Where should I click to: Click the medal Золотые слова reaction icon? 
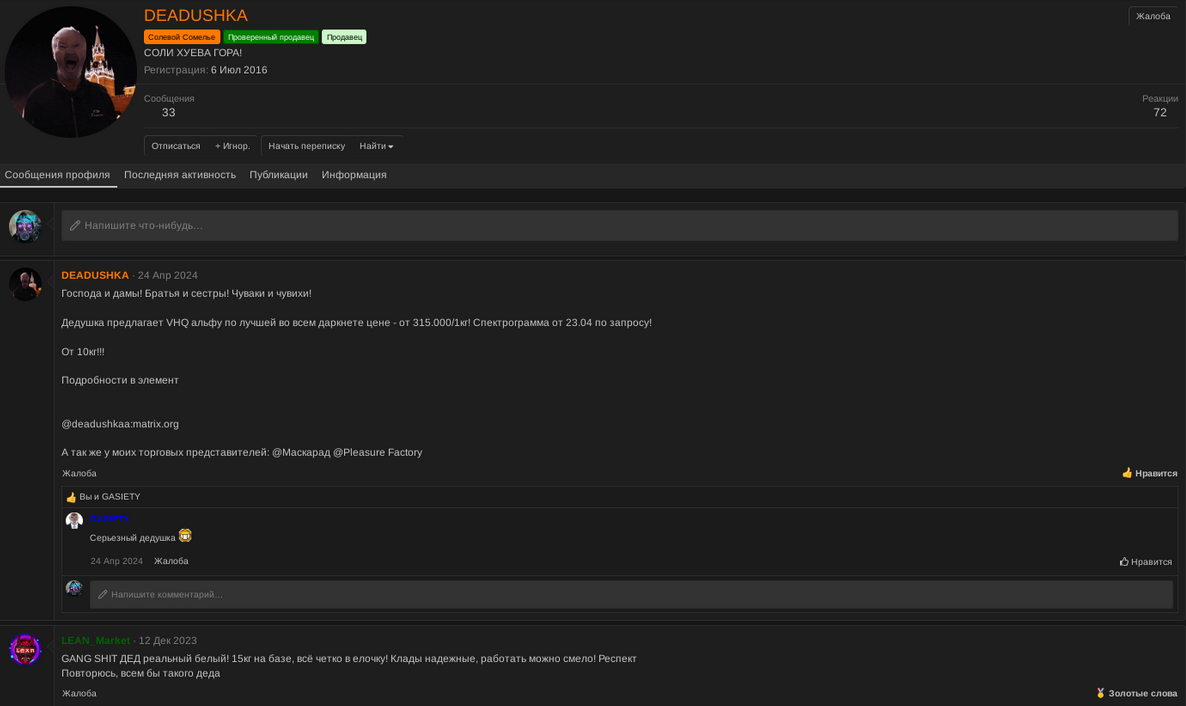[1100, 693]
